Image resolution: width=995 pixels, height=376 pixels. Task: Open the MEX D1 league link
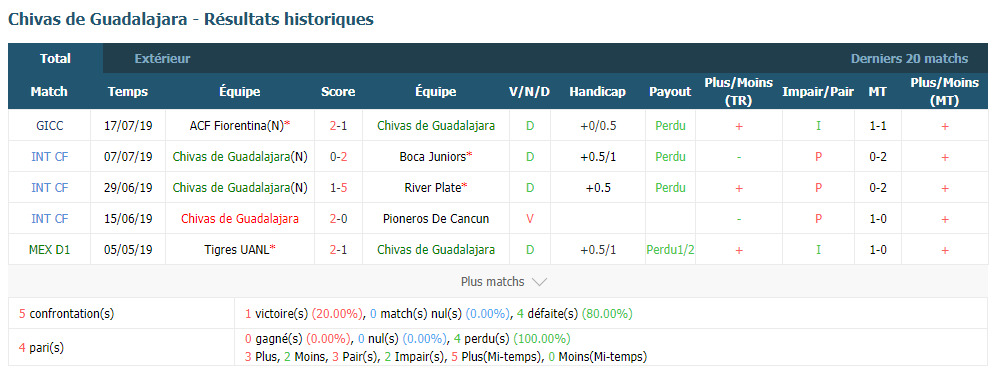pos(49,250)
